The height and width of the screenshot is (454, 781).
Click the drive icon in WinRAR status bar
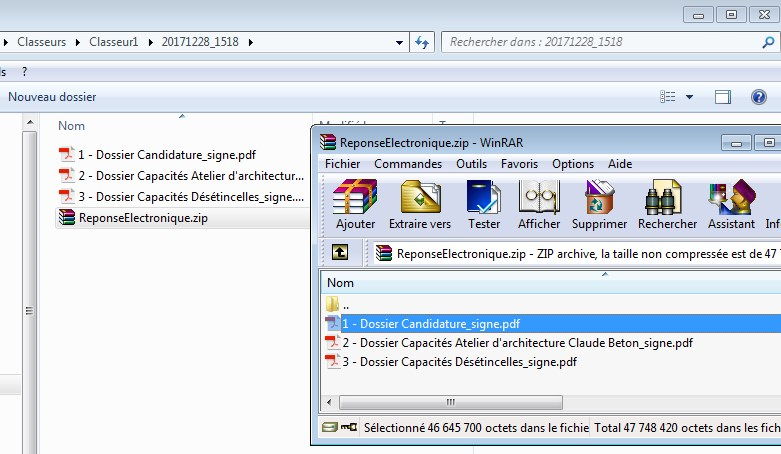pyautogui.click(x=329, y=427)
